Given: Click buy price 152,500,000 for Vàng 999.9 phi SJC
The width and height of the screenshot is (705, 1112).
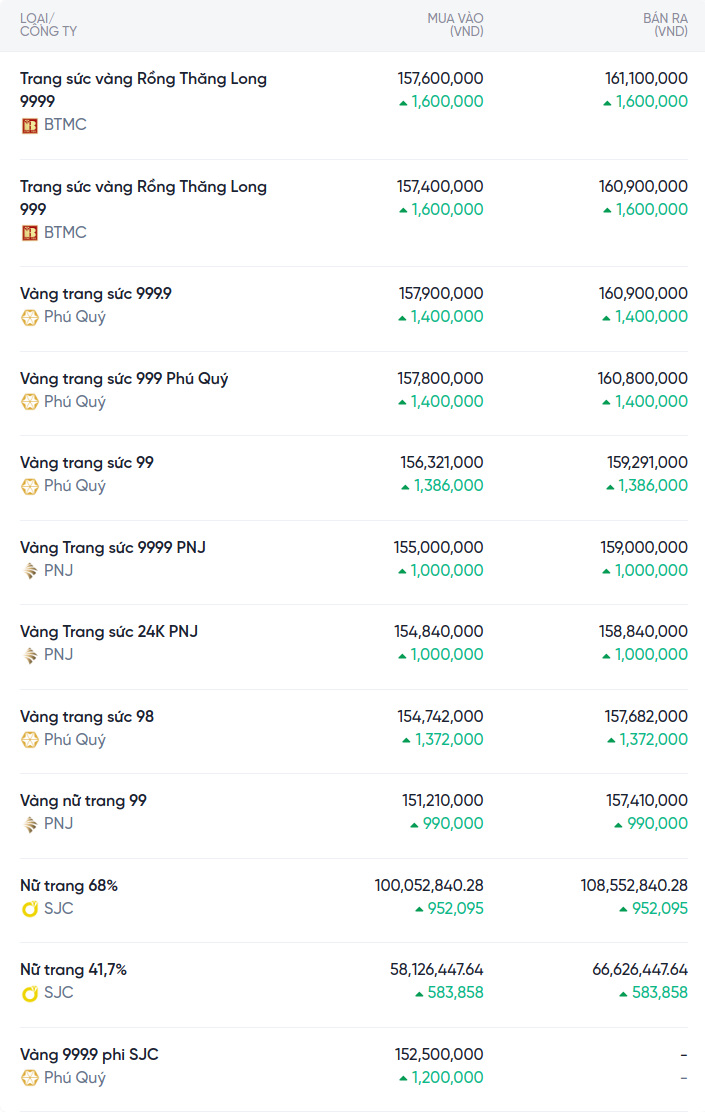Looking at the screenshot, I should 440,1054.
